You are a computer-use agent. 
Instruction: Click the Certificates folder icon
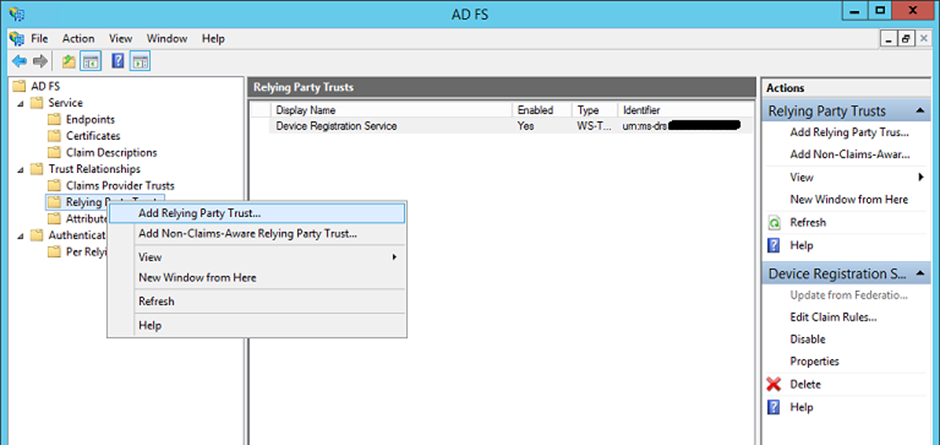[x=55, y=136]
